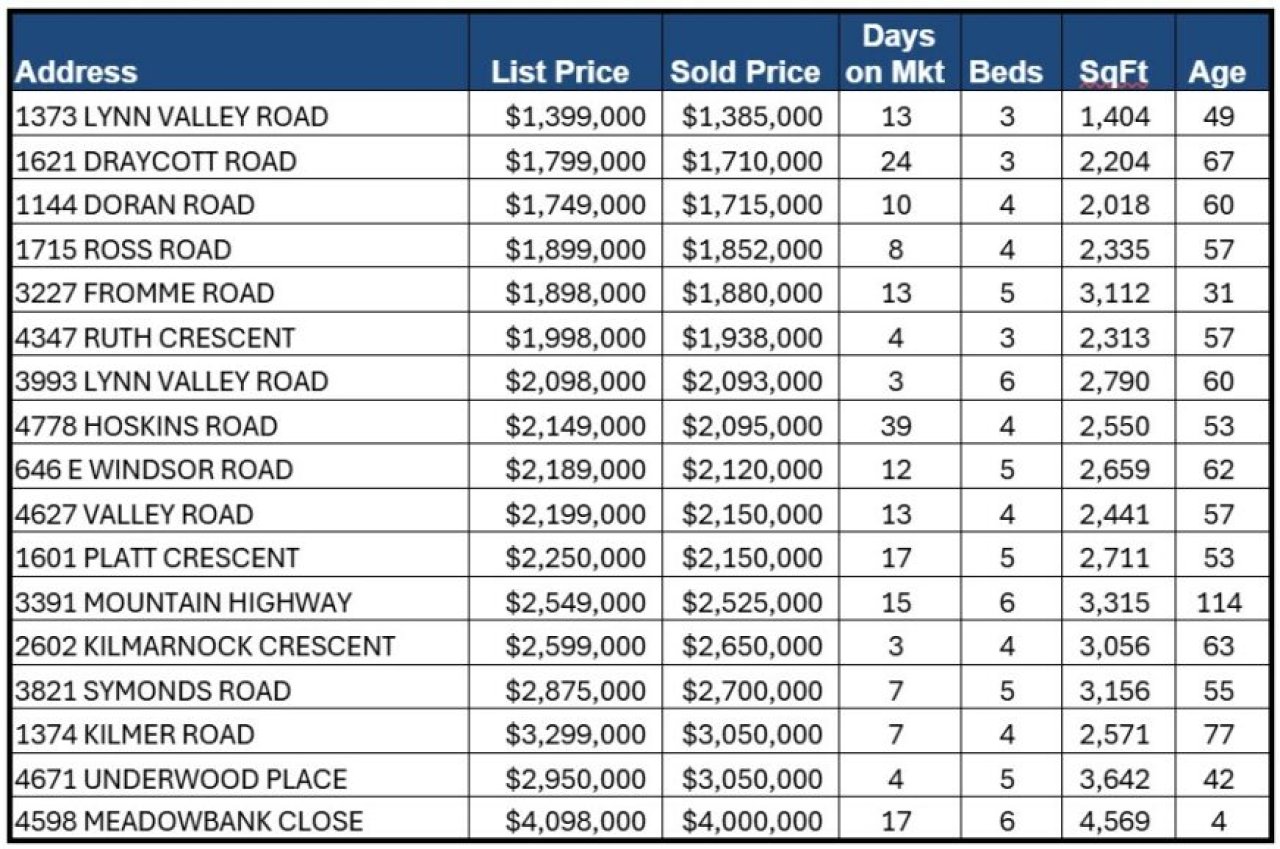Click the Age column header
Image resolution: width=1280 pixels, height=849 pixels.
tap(1217, 72)
